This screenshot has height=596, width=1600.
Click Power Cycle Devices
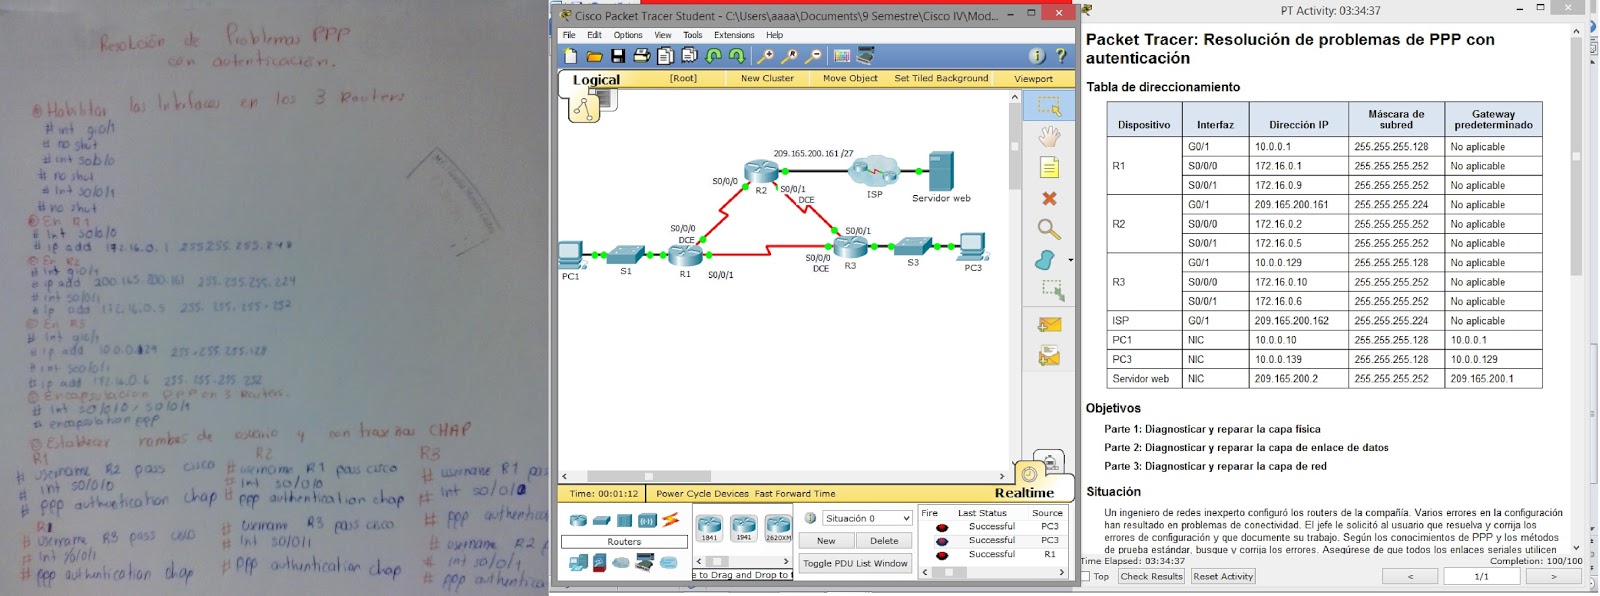pos(702,494)
